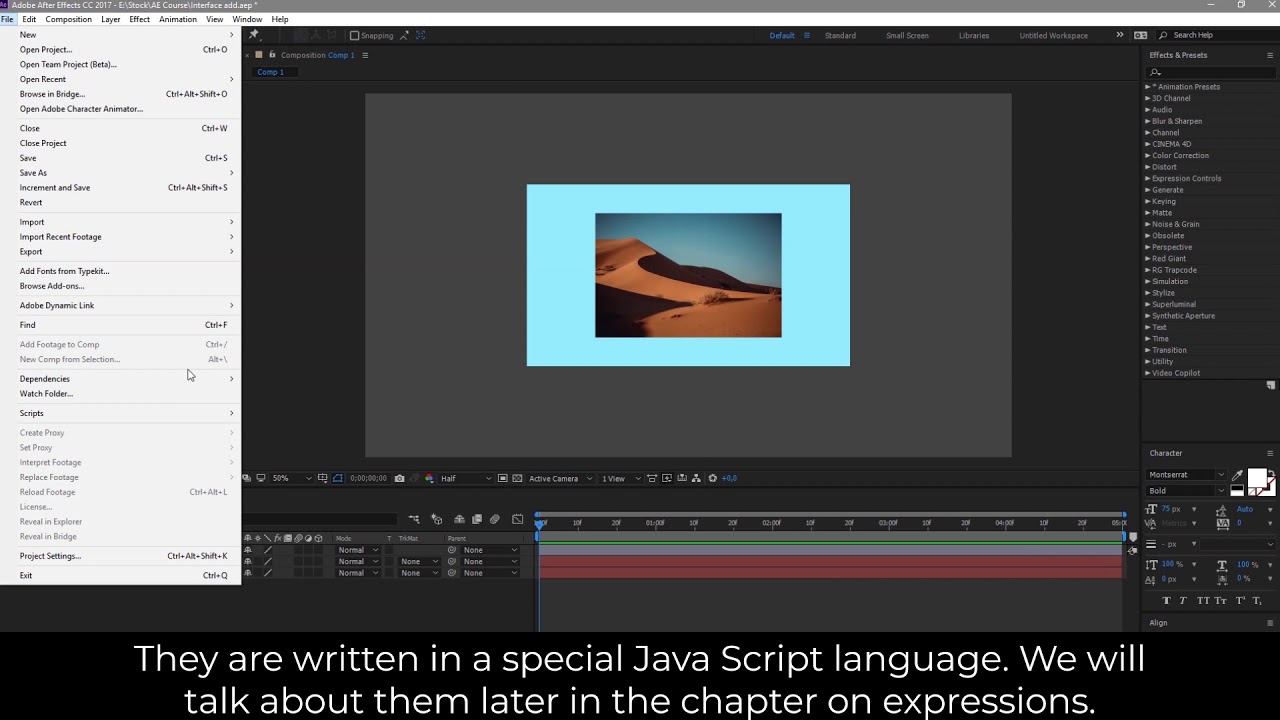The image size is (1280, 720).
Task: Enable the Snapping checkbox
Action: 354,35
